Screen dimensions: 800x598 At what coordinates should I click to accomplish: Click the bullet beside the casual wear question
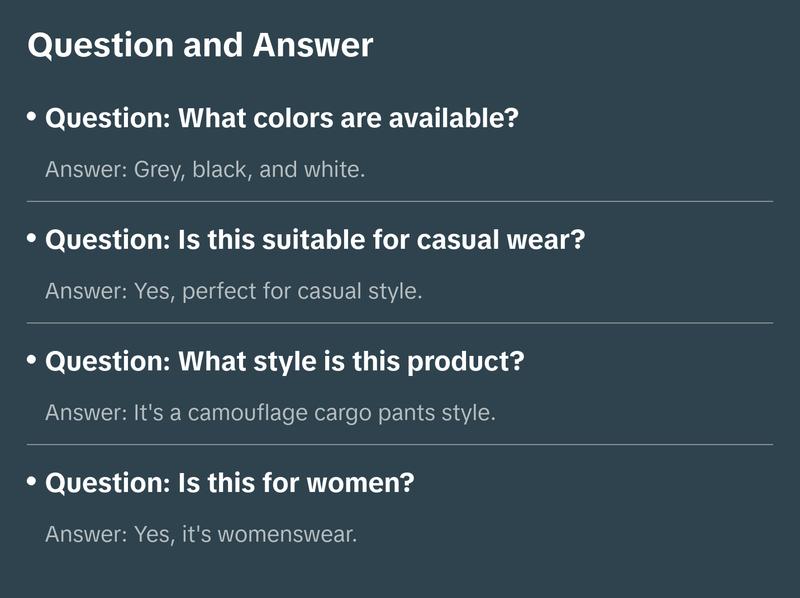point(32,239)
